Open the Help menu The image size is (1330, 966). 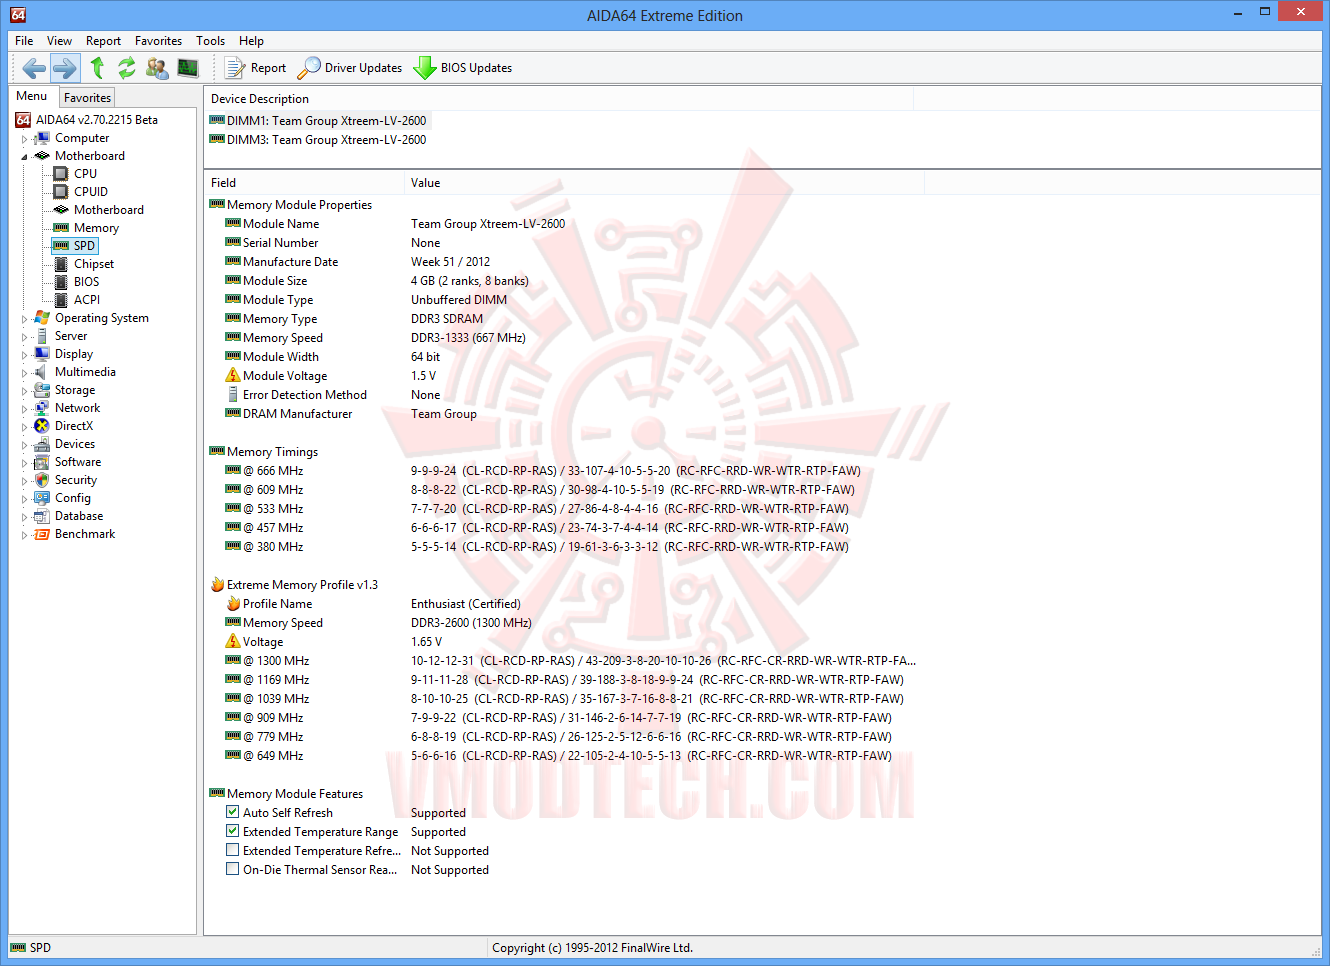tap(251, 41)
